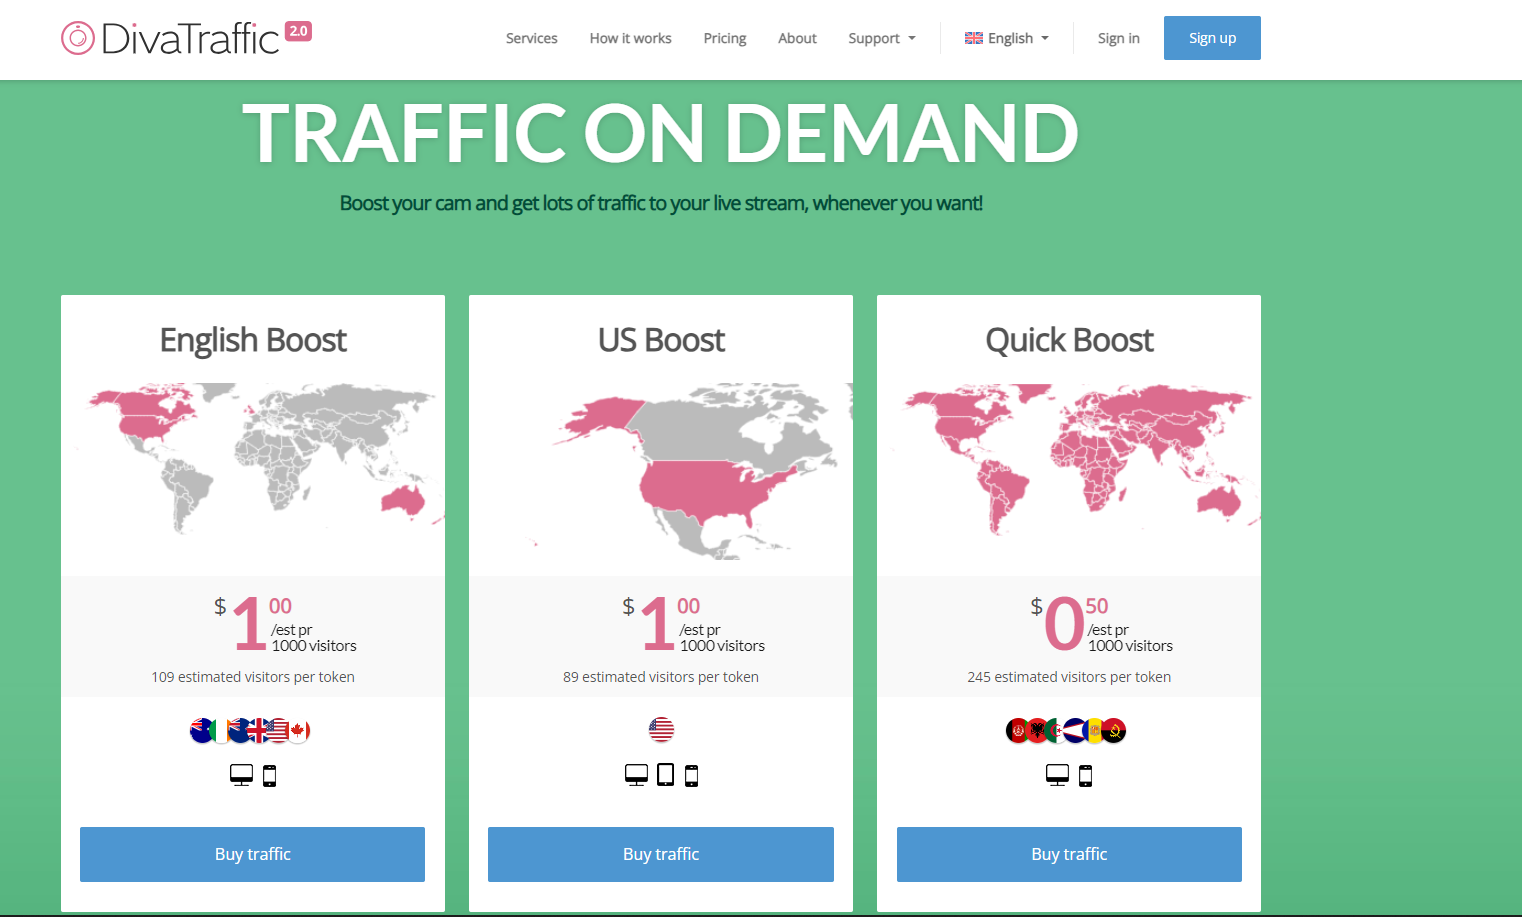Click the mobile phone icon in Quick Boost card
The height and width of the screenshot is (917, 1522).
click(x=1085, y=775)
